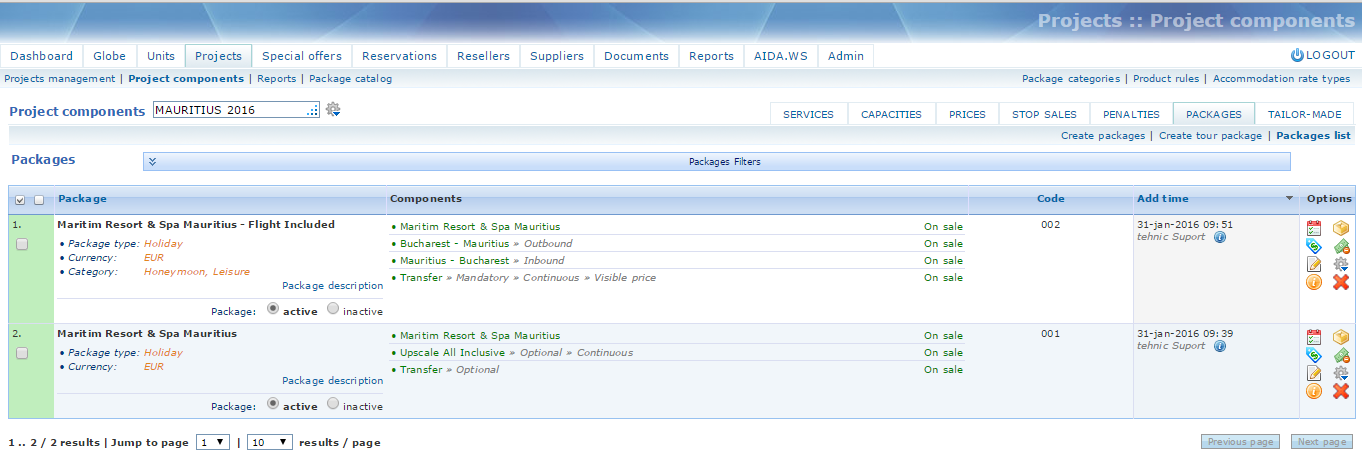This screenshot has width=1362, height=458.
Task: Switch to the Stop Sales tab
Action: point(1044,114)
